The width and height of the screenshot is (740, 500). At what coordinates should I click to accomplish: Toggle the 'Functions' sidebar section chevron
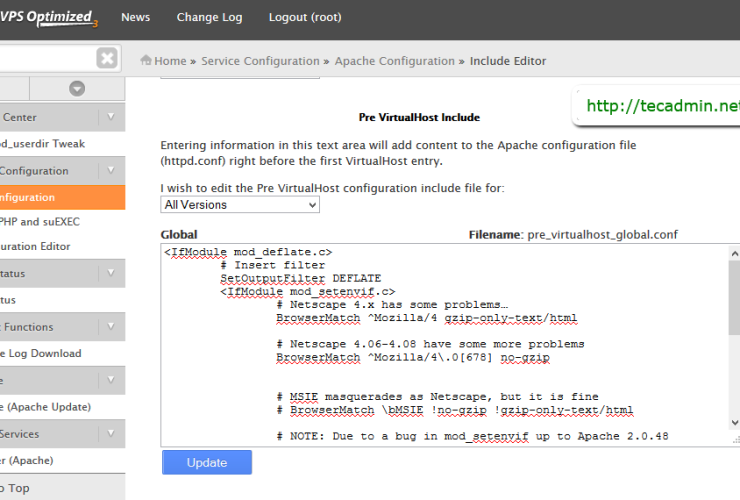tap(112, 327)
